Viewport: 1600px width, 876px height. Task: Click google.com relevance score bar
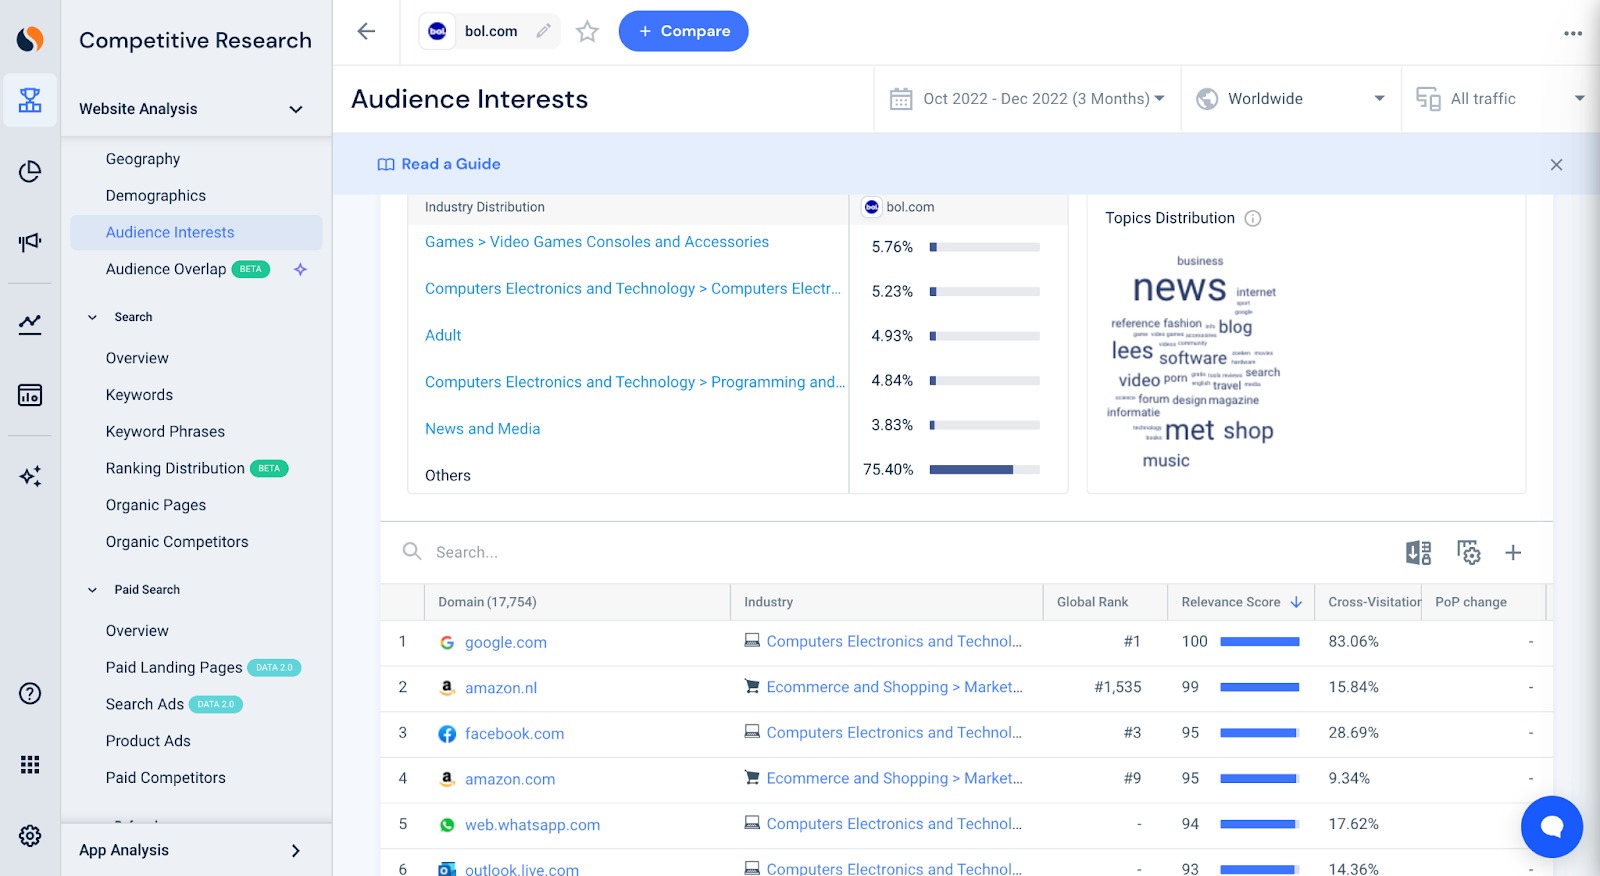coord(1259,642)
